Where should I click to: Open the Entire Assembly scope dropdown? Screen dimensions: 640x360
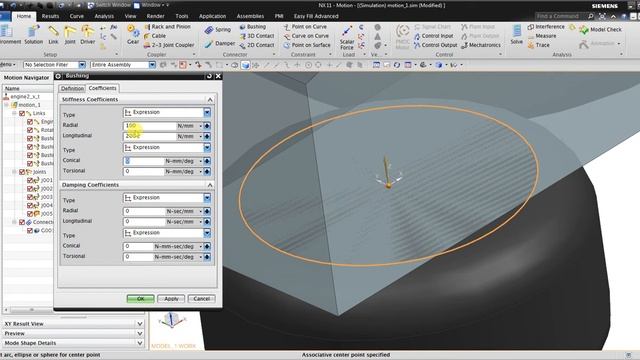tap(152, 65)
